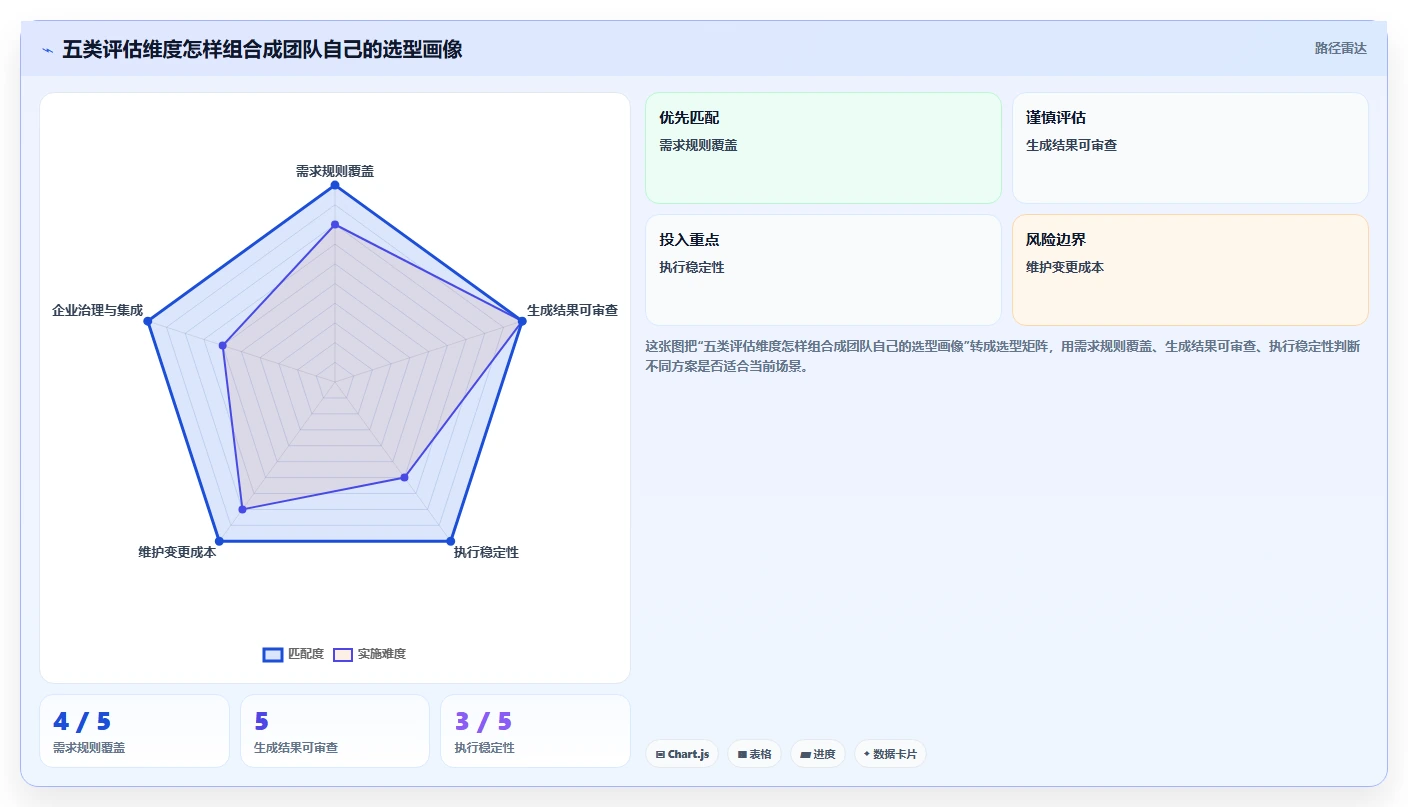Open the 谨慎评估 card
Viewport: 1408px width, 807px height.
1190,148
